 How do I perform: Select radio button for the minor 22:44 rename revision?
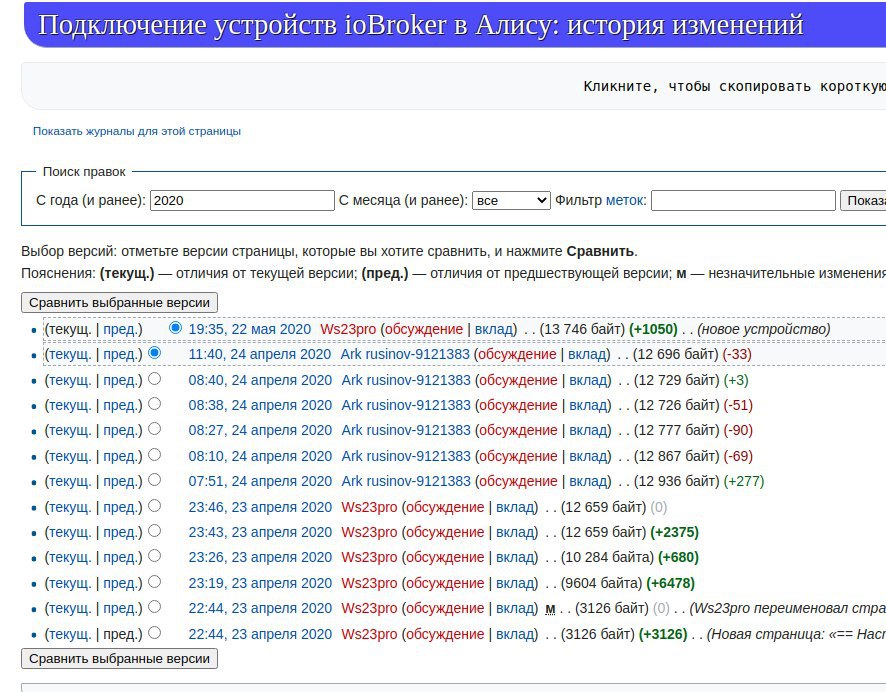pos(154,607)
